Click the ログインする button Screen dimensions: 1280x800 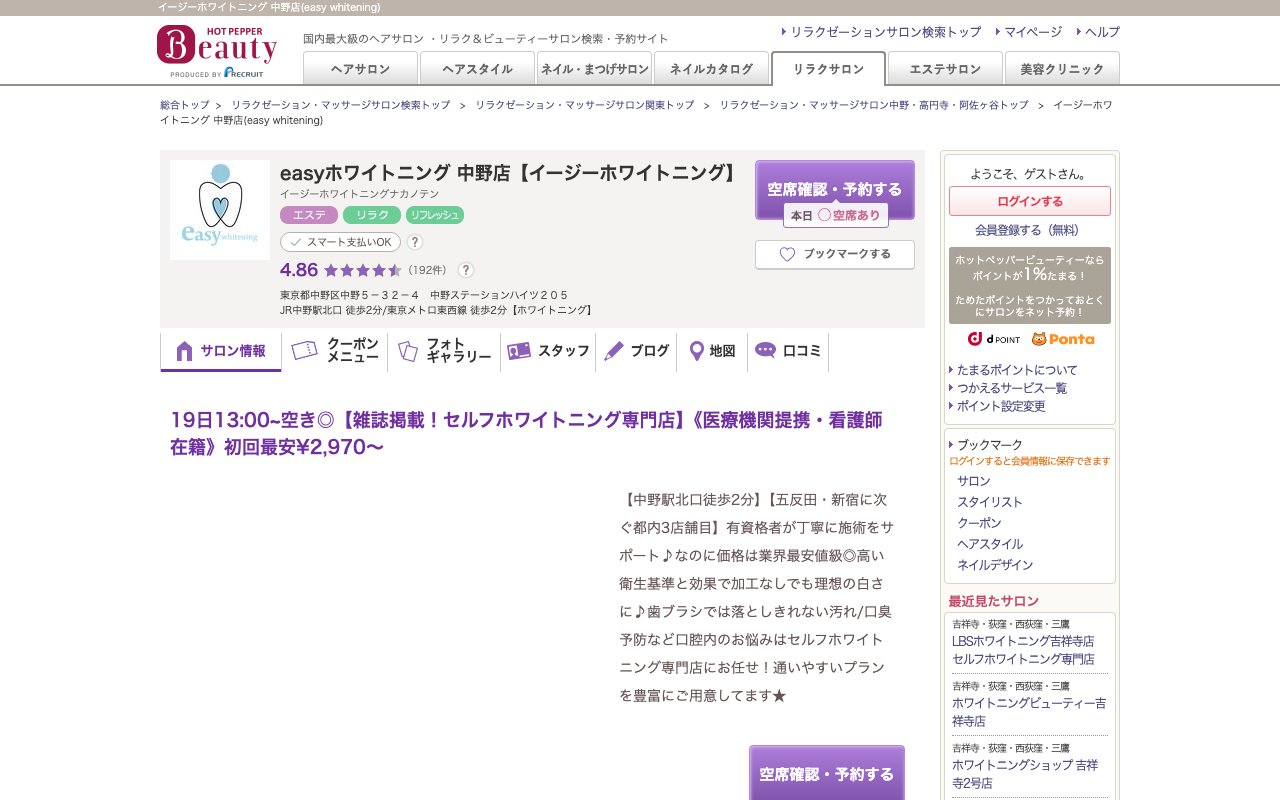click(x=1029, y=201)
